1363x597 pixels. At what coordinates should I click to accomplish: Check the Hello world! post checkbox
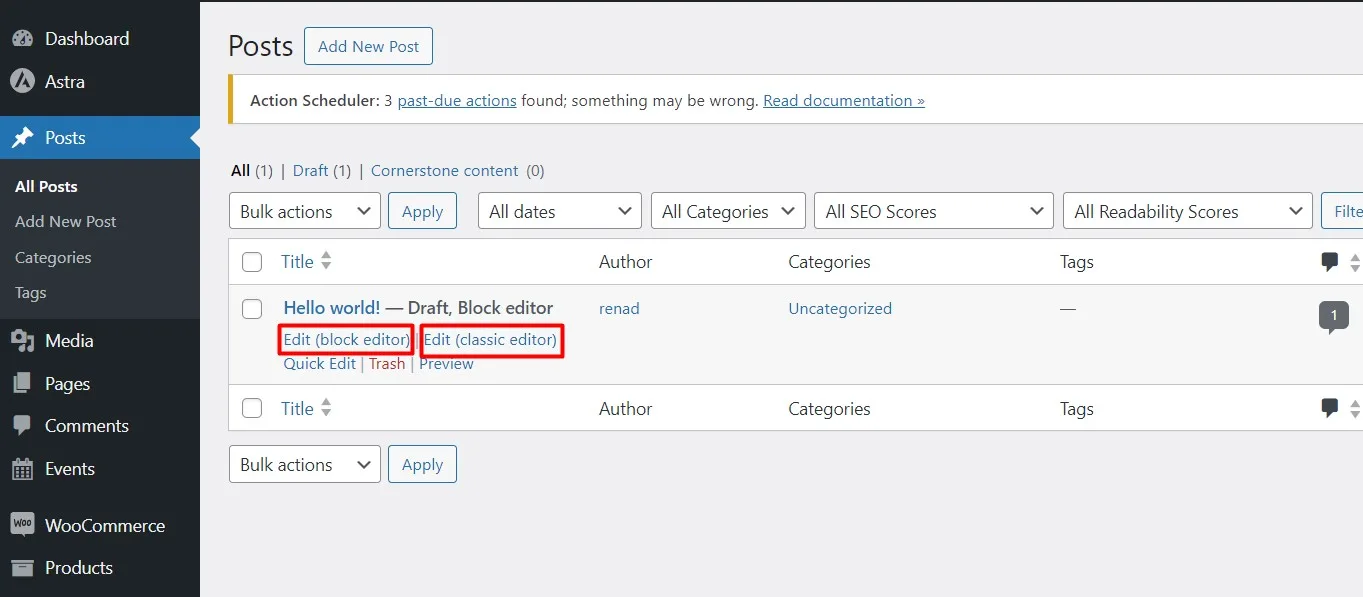[x=252, y=309]
